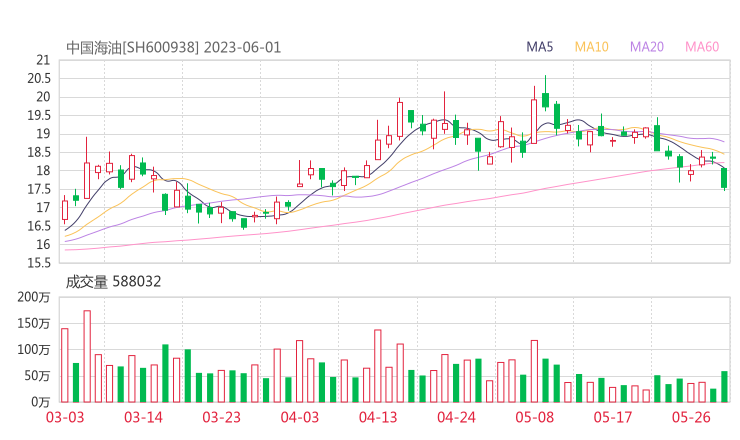Click the tallest volume bar above 150万
740x440 pixels.
click(87, 356)
